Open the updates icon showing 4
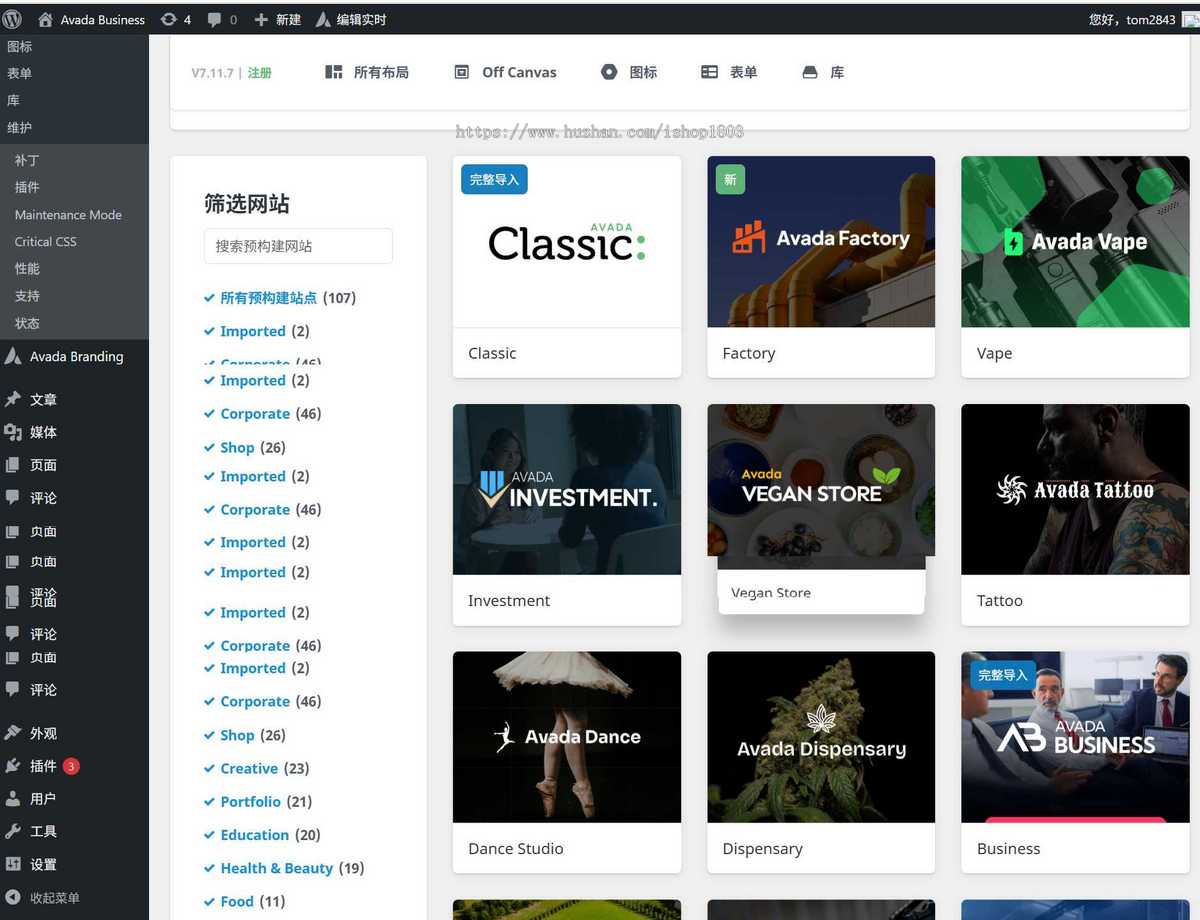 [168, 19]
